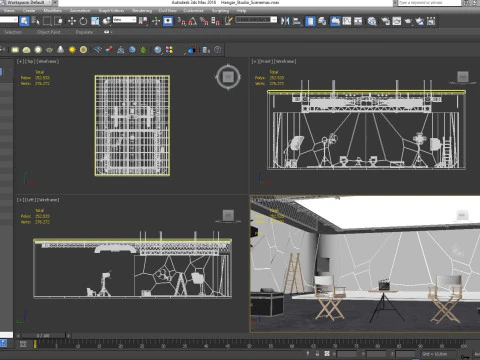The image size is (480, 360).
Task: Click the Mirror tool icon
Action: tap(285, 21)
